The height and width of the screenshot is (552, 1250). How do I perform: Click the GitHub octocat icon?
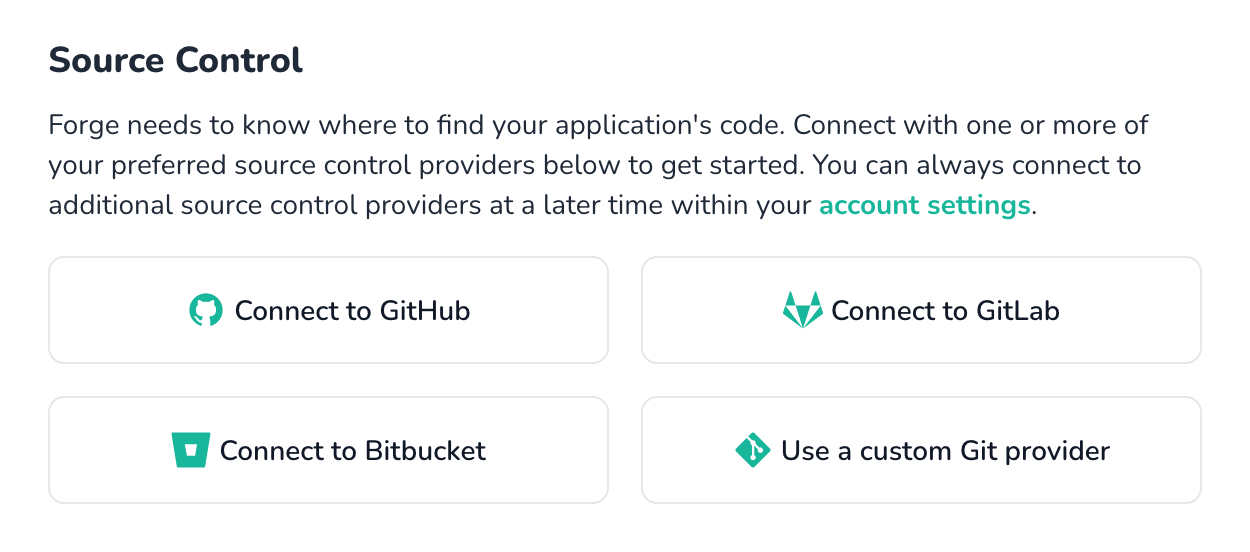coord(205,310)
